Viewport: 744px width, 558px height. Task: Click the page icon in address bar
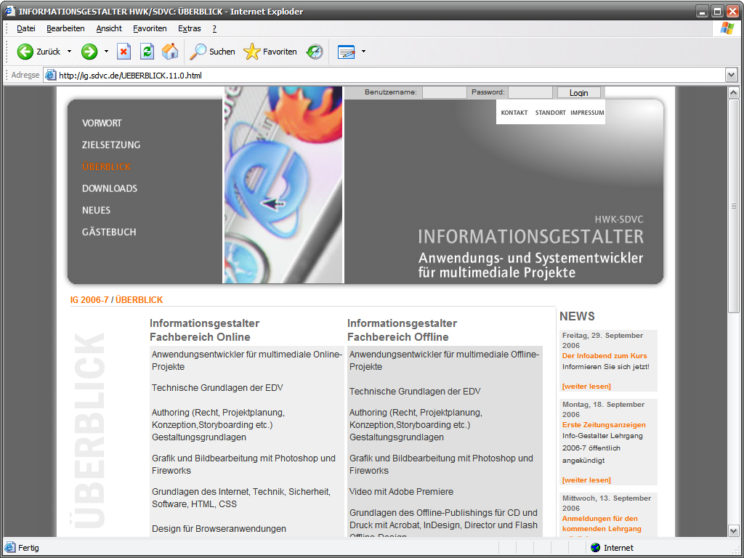click(51, 75)
